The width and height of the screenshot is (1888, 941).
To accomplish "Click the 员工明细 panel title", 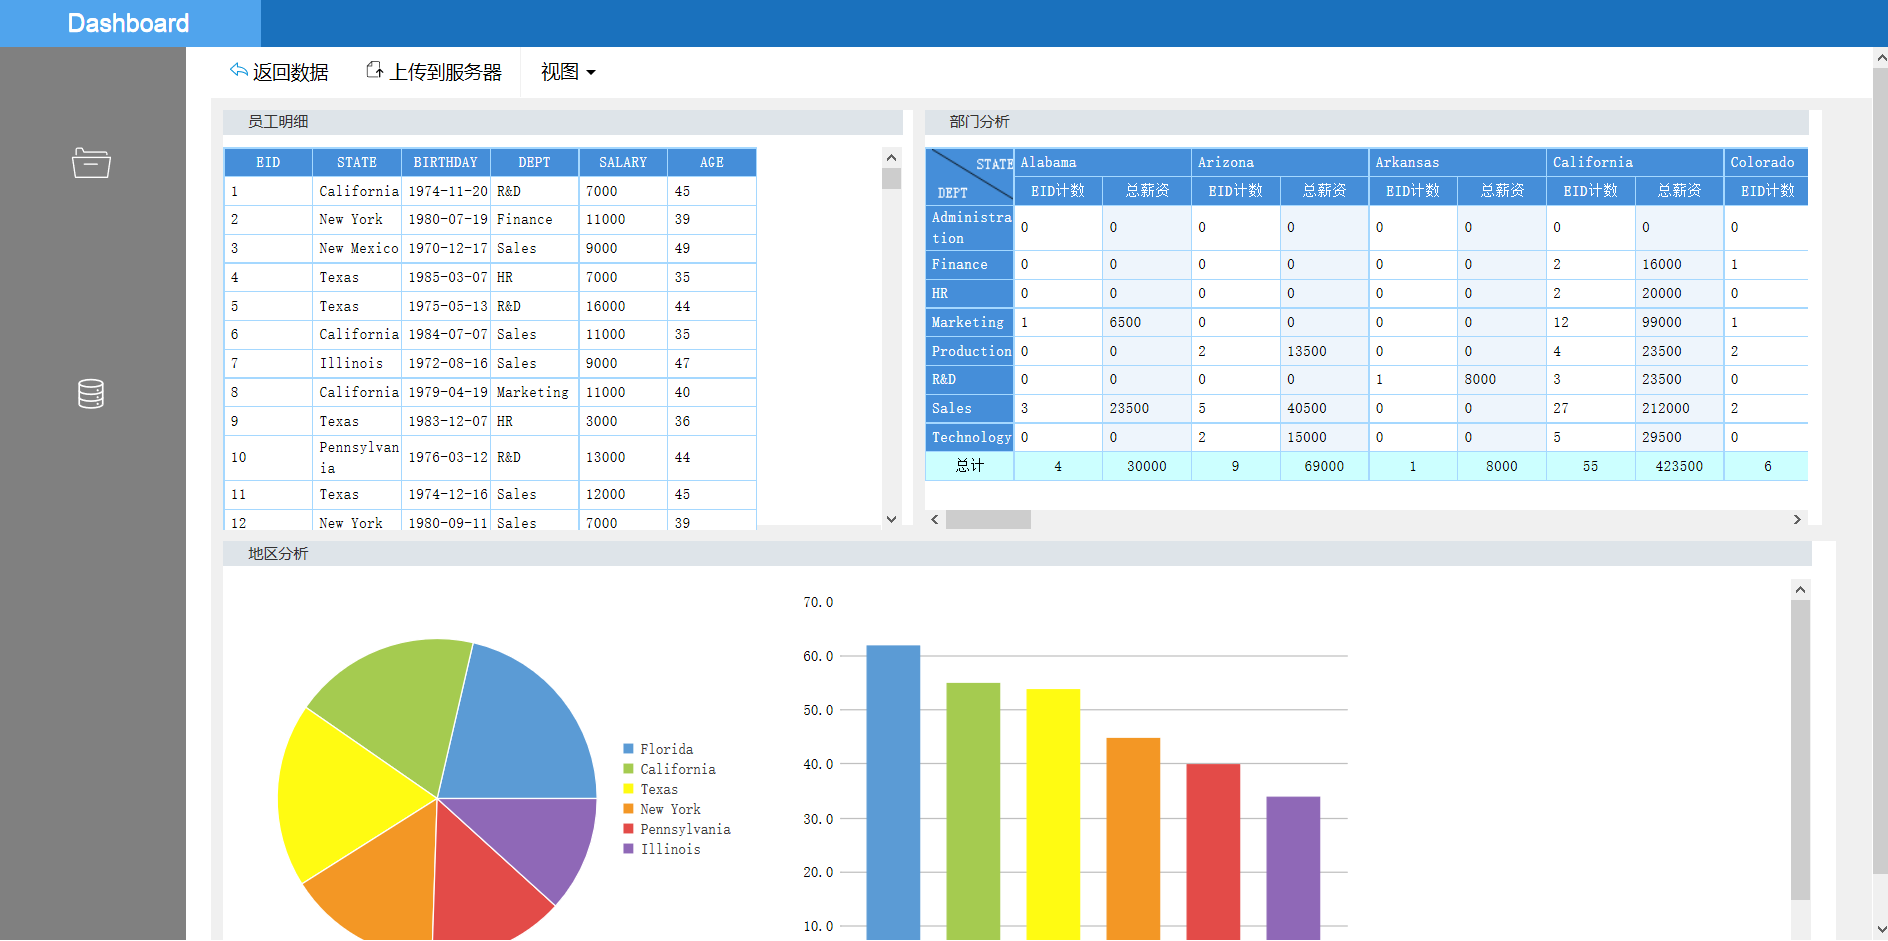I will (278, 121).
